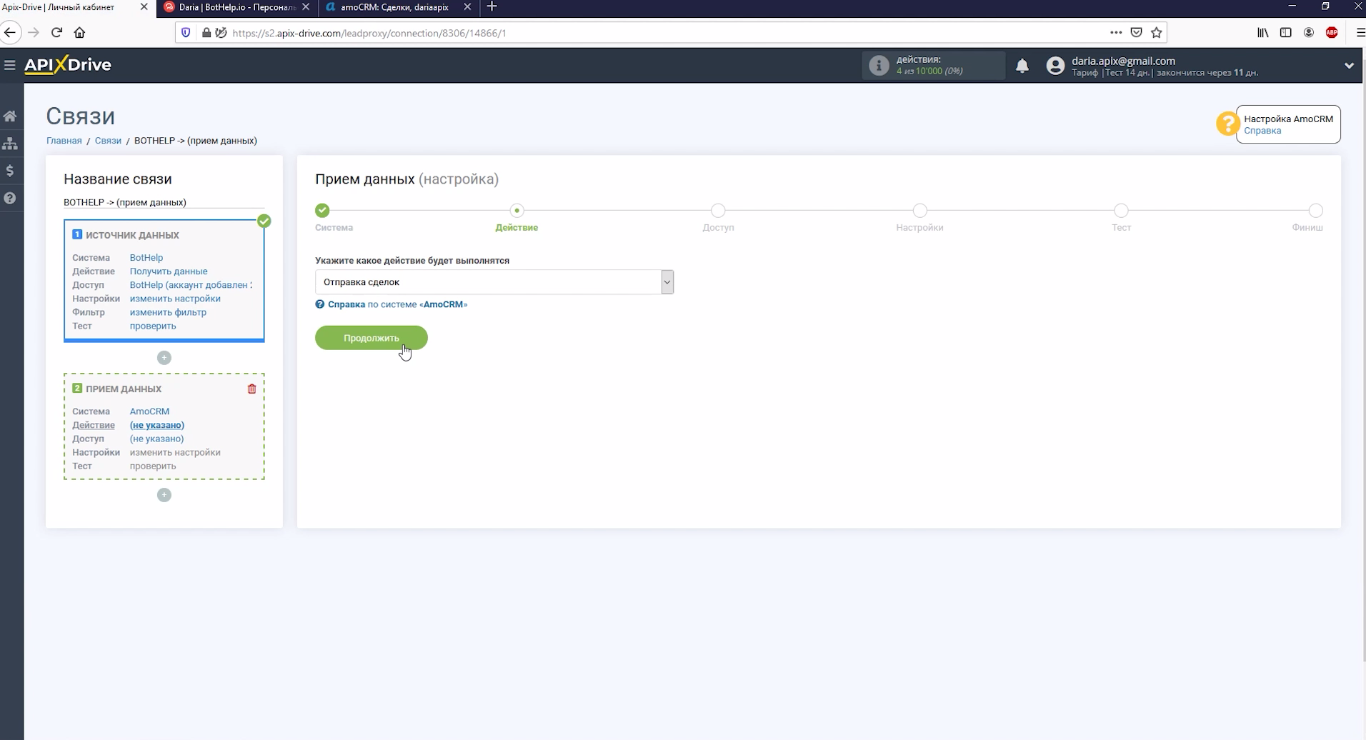Image resolution: width=1366 pixels, height=740 pixels.
Task: Click the ApiX-Drive logo
Action: (x=67, y=65)
